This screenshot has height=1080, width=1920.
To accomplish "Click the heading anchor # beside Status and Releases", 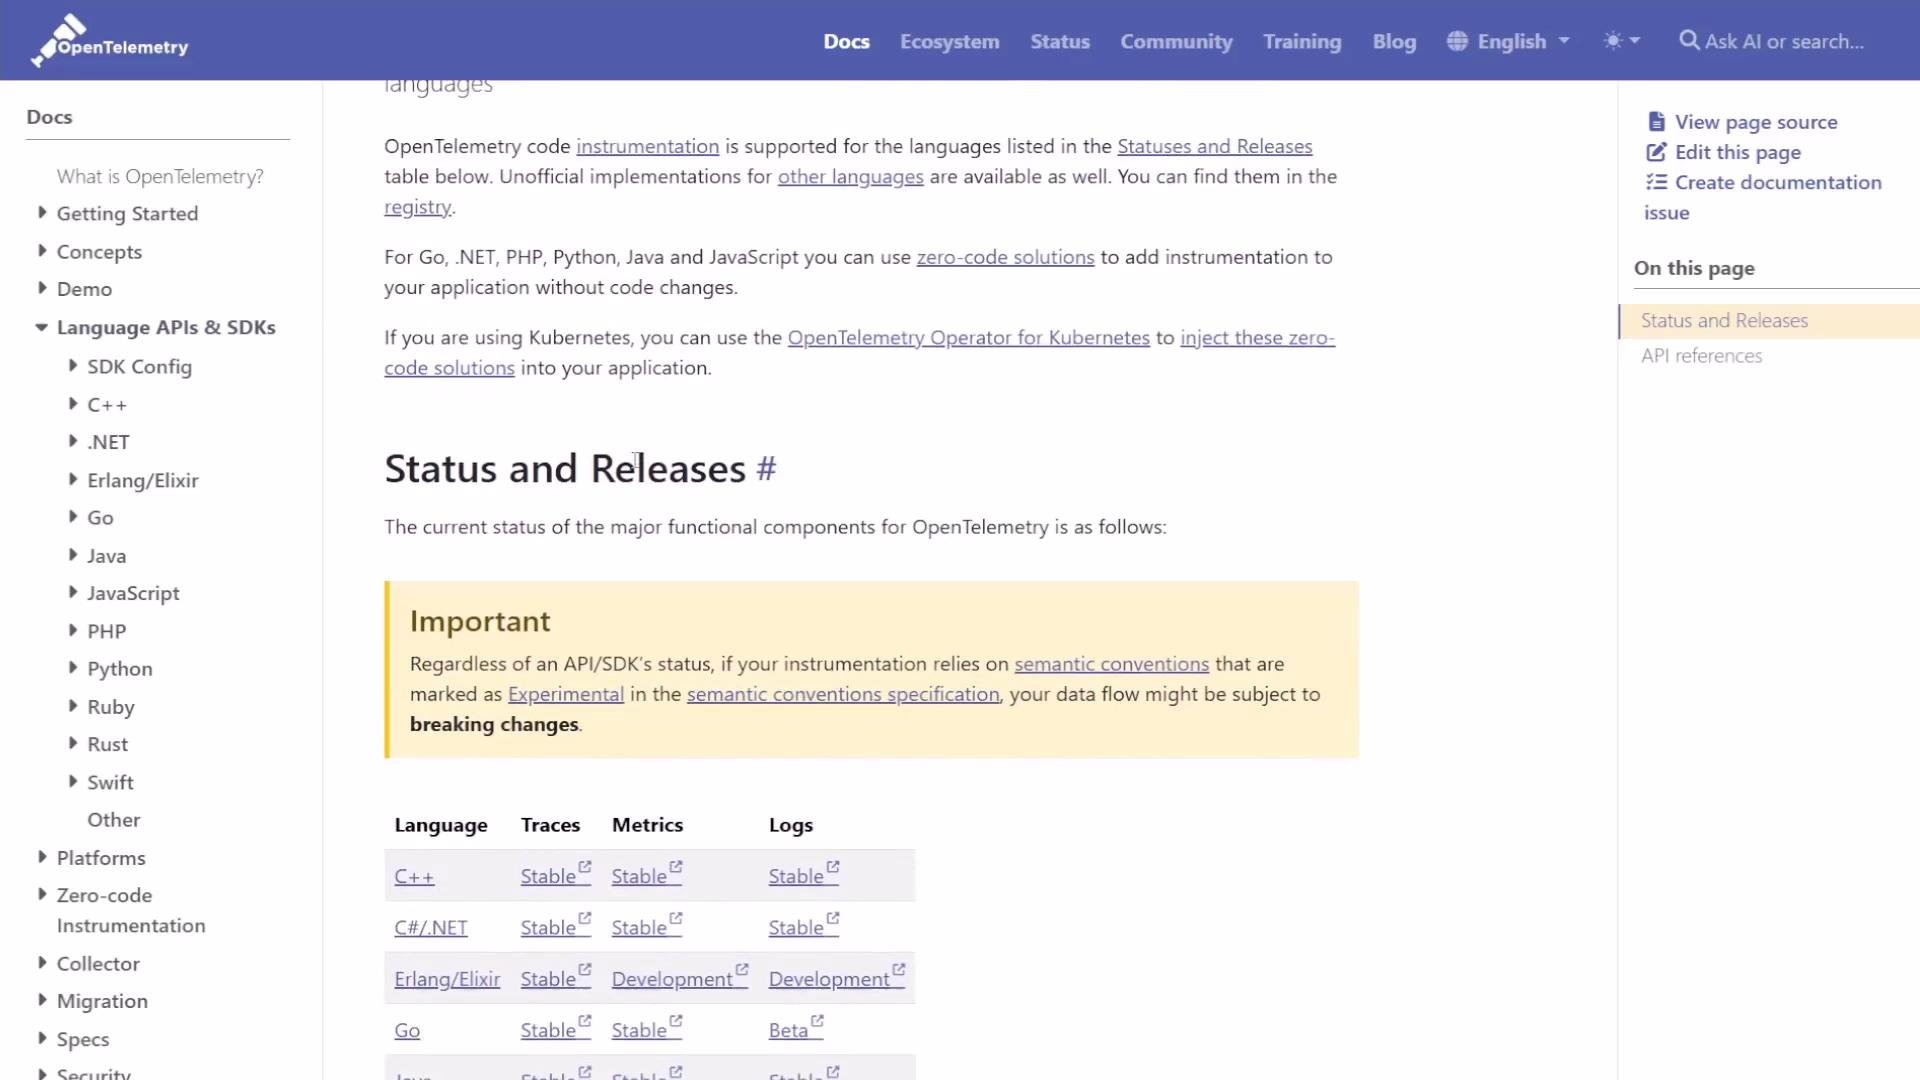I will coord(766,469).
